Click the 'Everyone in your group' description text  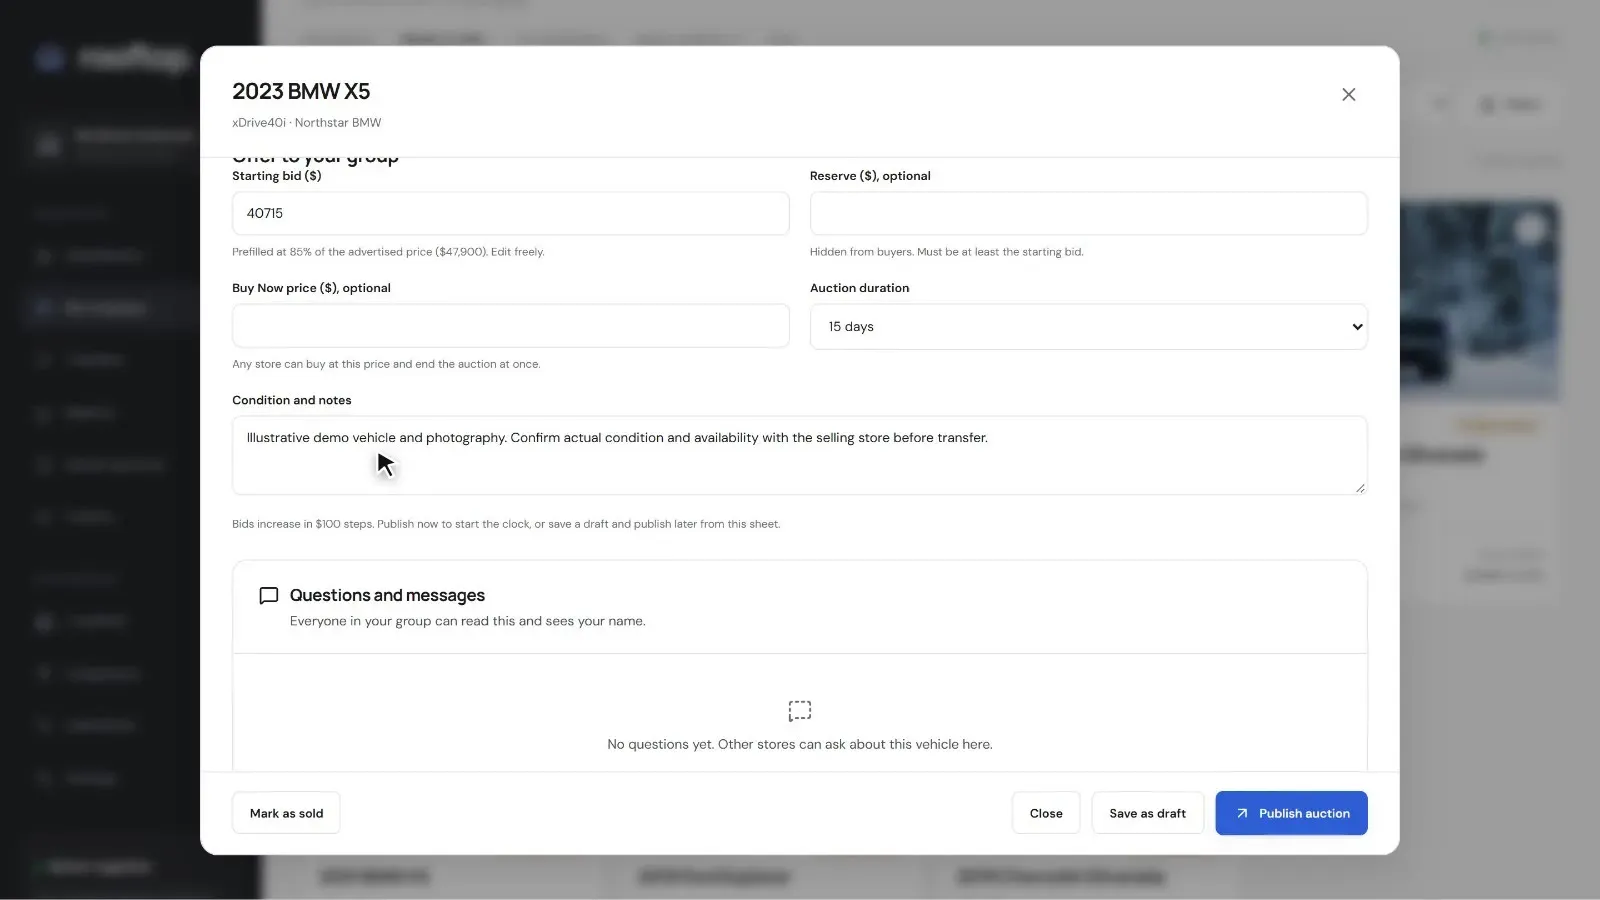tap(467, 621)
